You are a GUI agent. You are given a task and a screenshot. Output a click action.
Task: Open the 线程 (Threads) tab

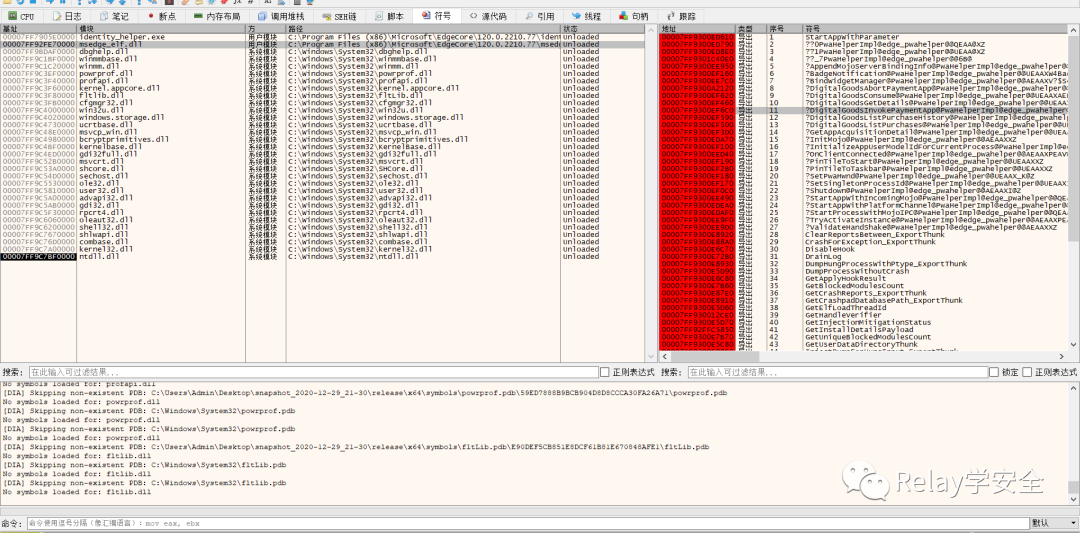point(586,16)
